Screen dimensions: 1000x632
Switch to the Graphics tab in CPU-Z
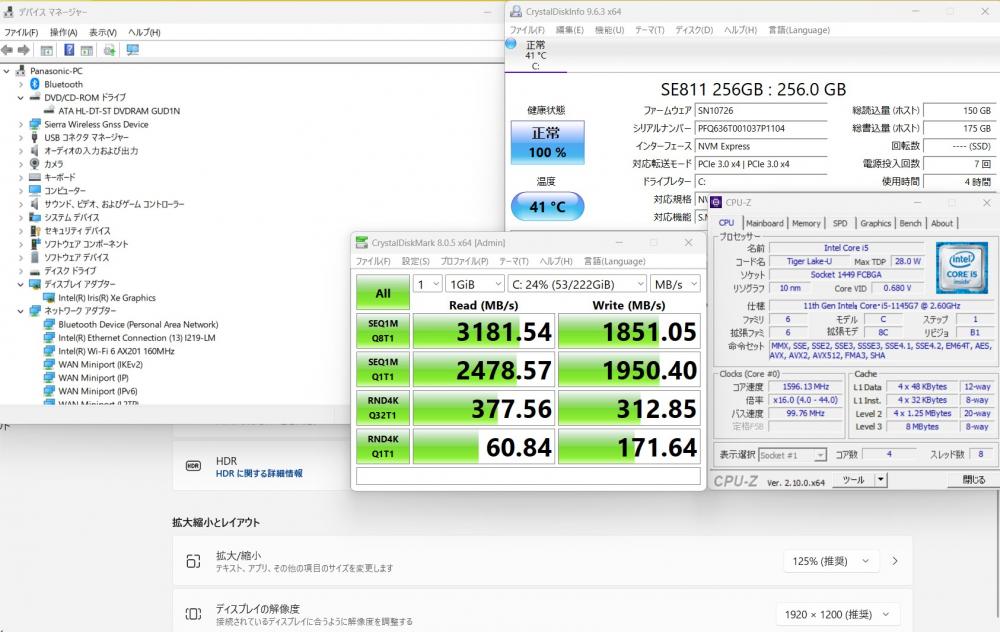875,223
